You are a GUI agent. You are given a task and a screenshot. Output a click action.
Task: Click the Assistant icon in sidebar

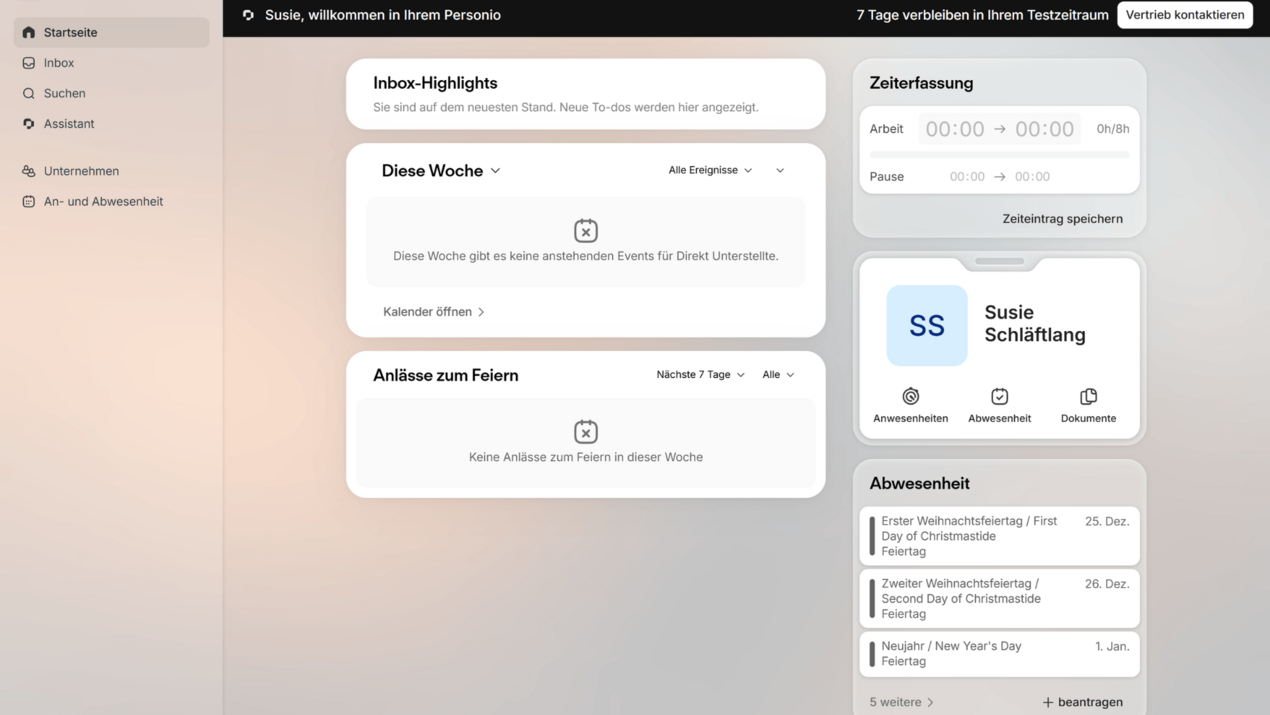[29, 124]
